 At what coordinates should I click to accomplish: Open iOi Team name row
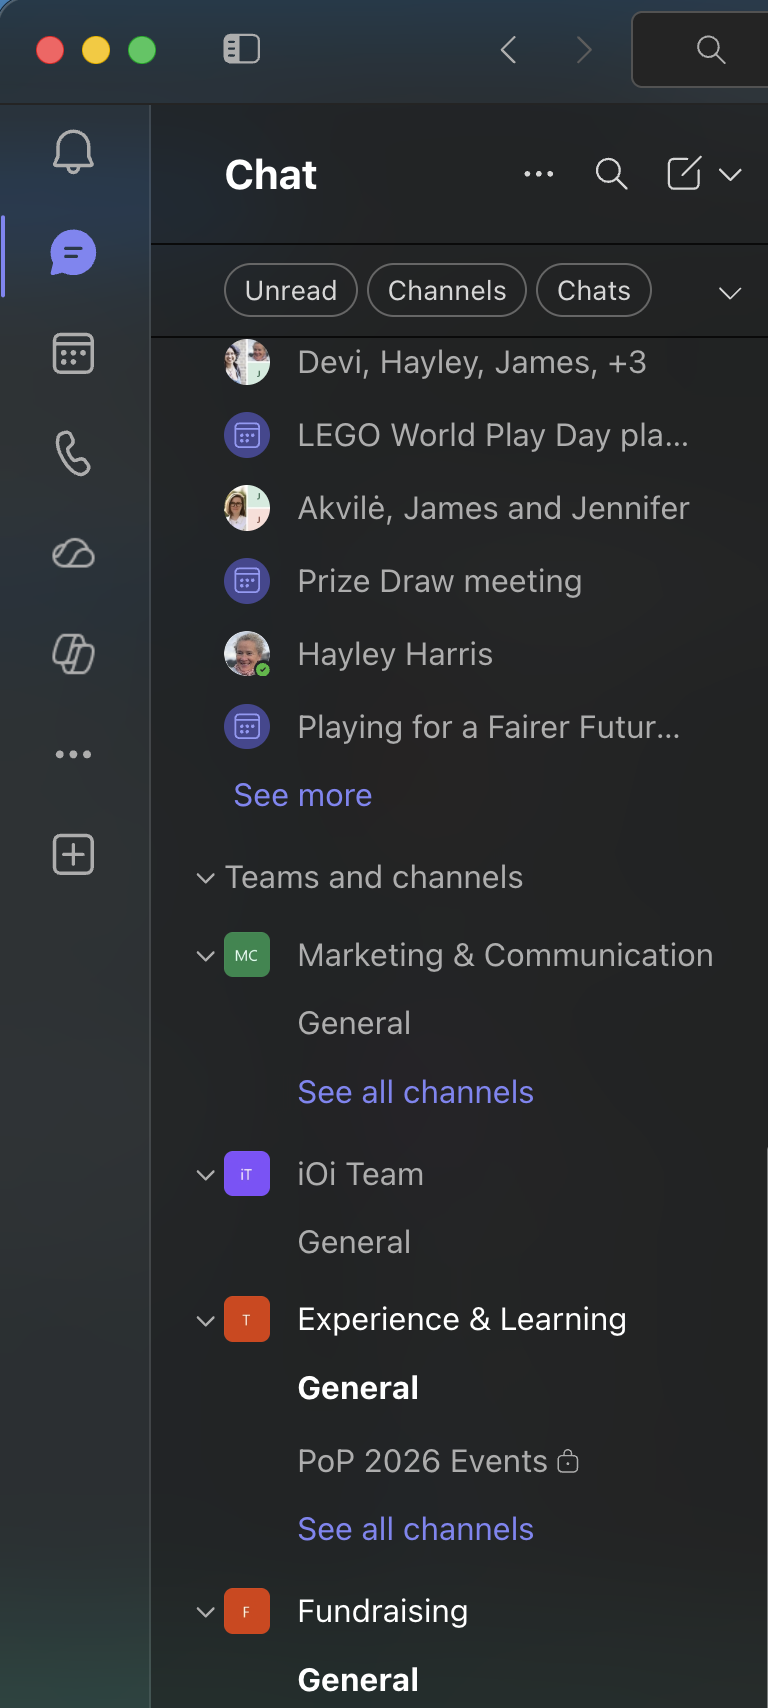coord(361,1174)
